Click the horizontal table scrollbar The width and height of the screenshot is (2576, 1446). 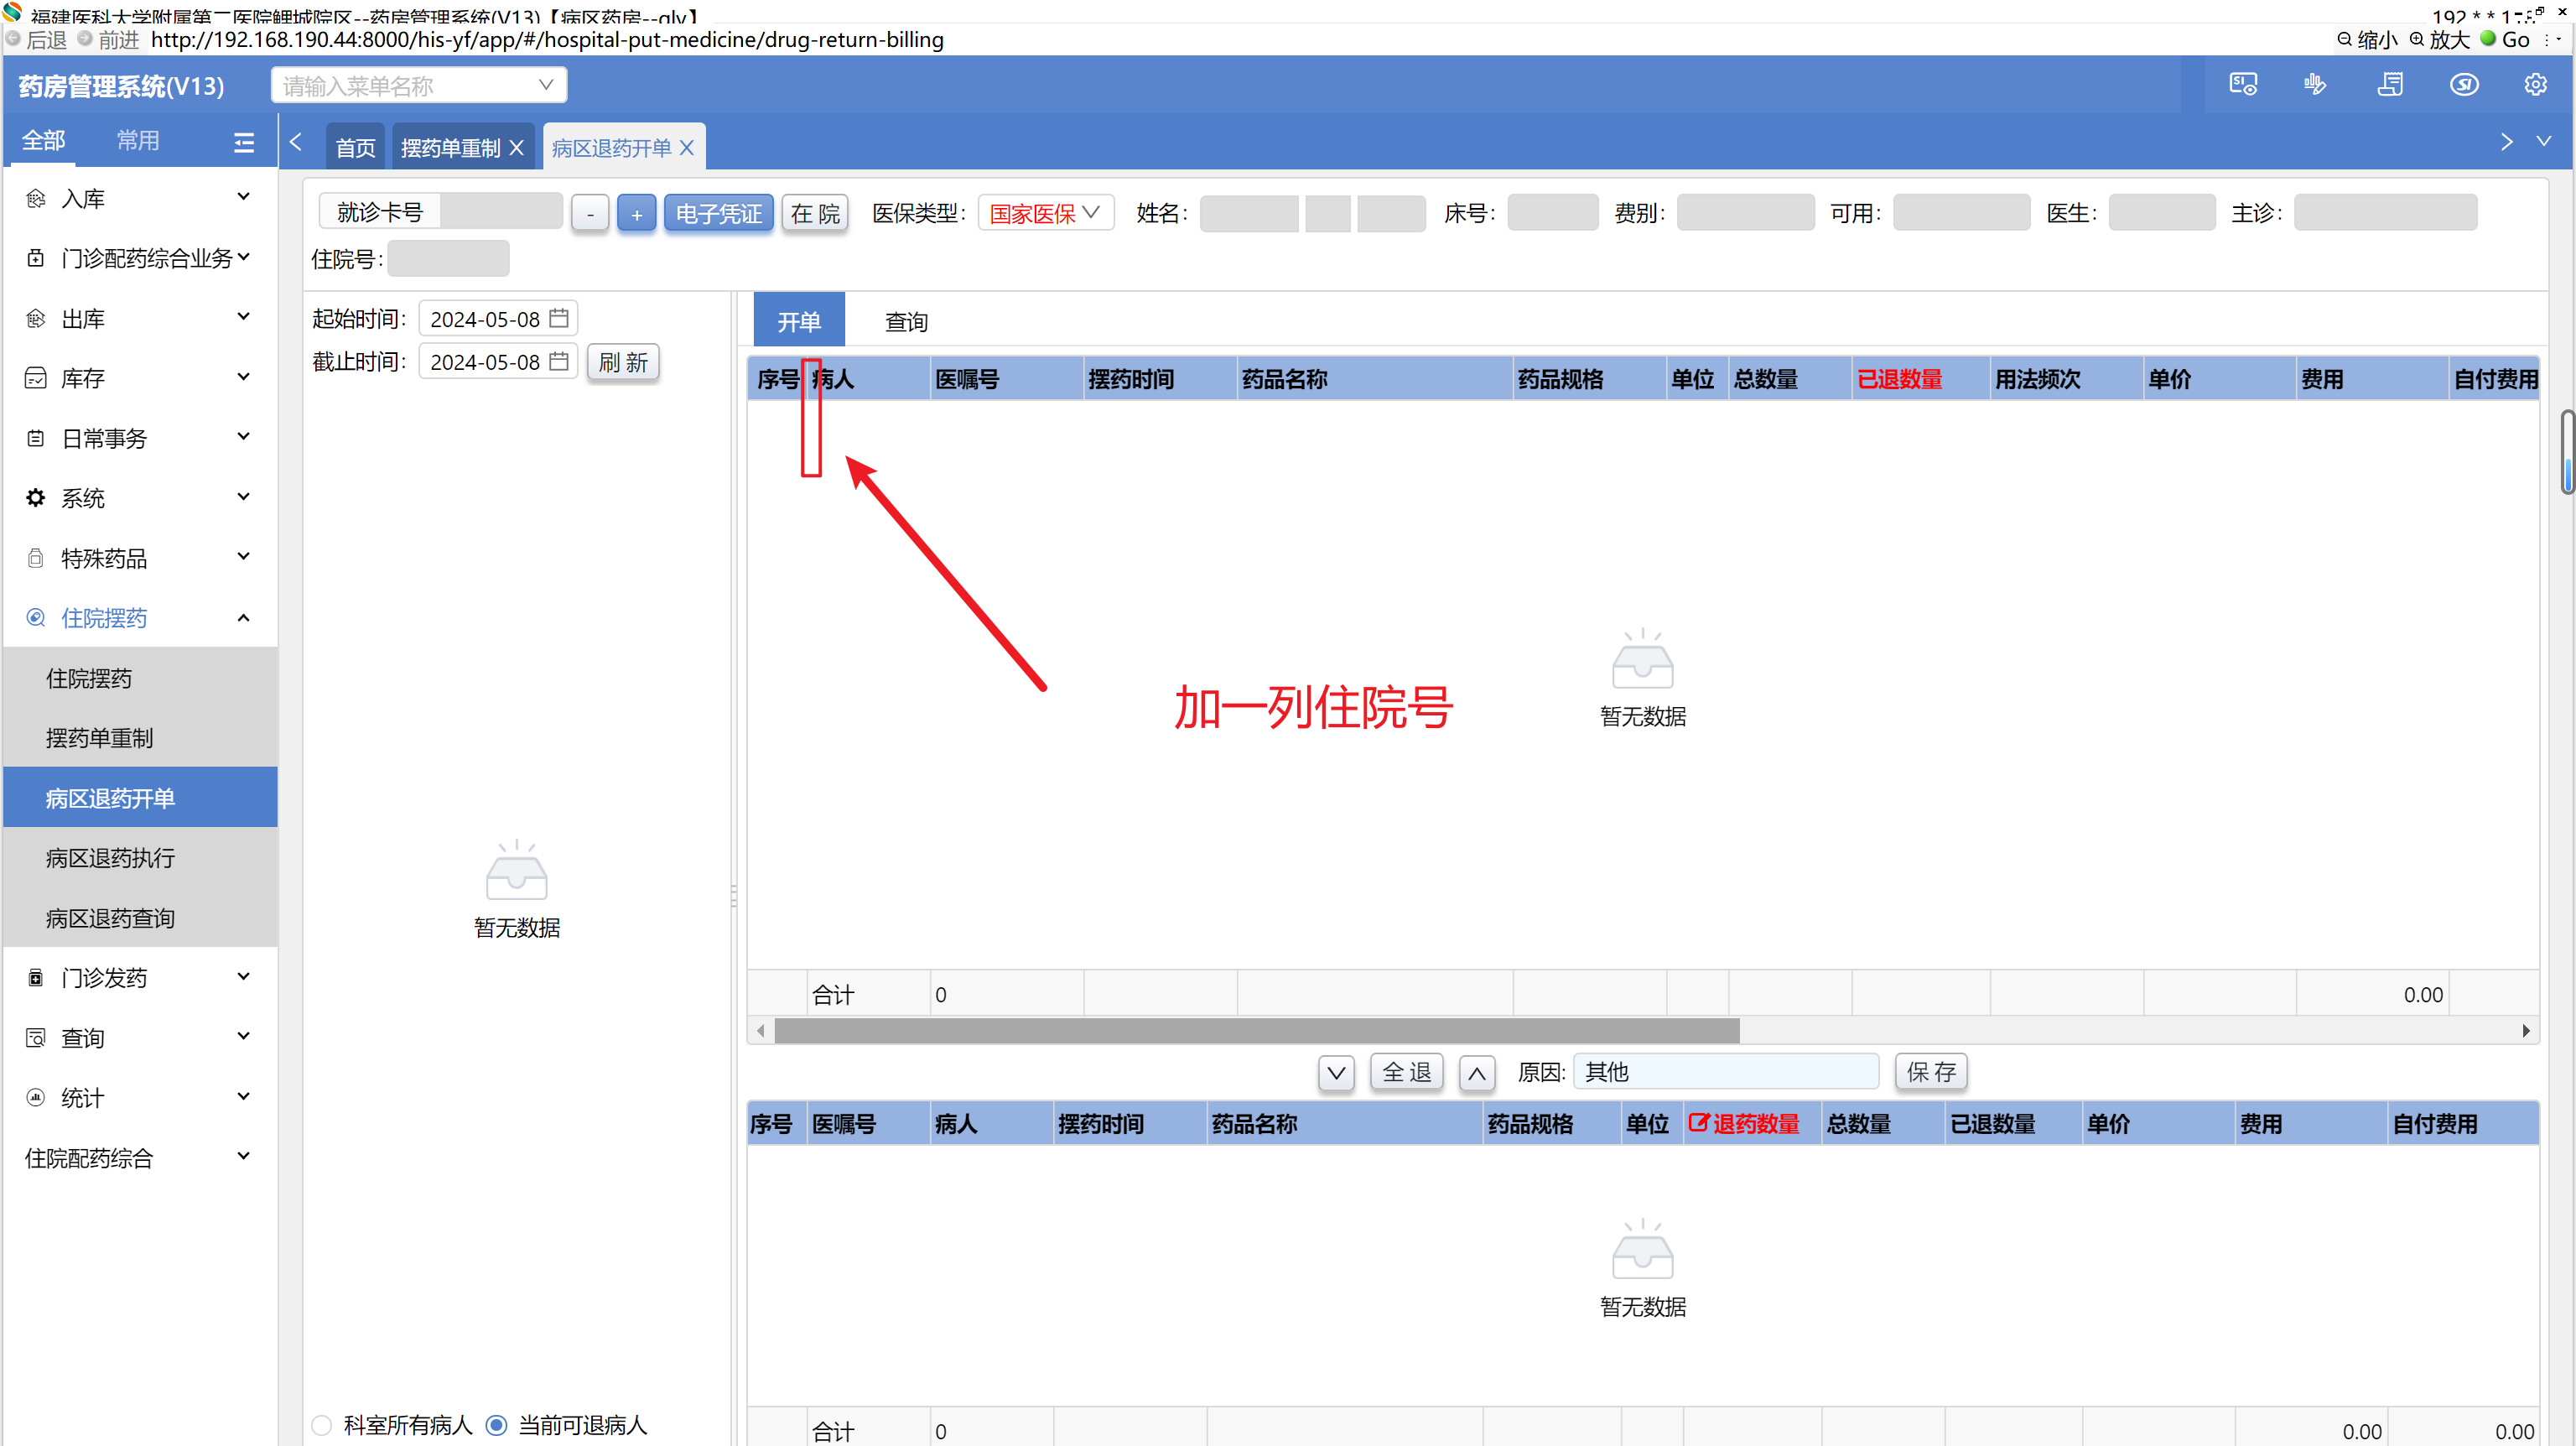click(1256, 1030)
